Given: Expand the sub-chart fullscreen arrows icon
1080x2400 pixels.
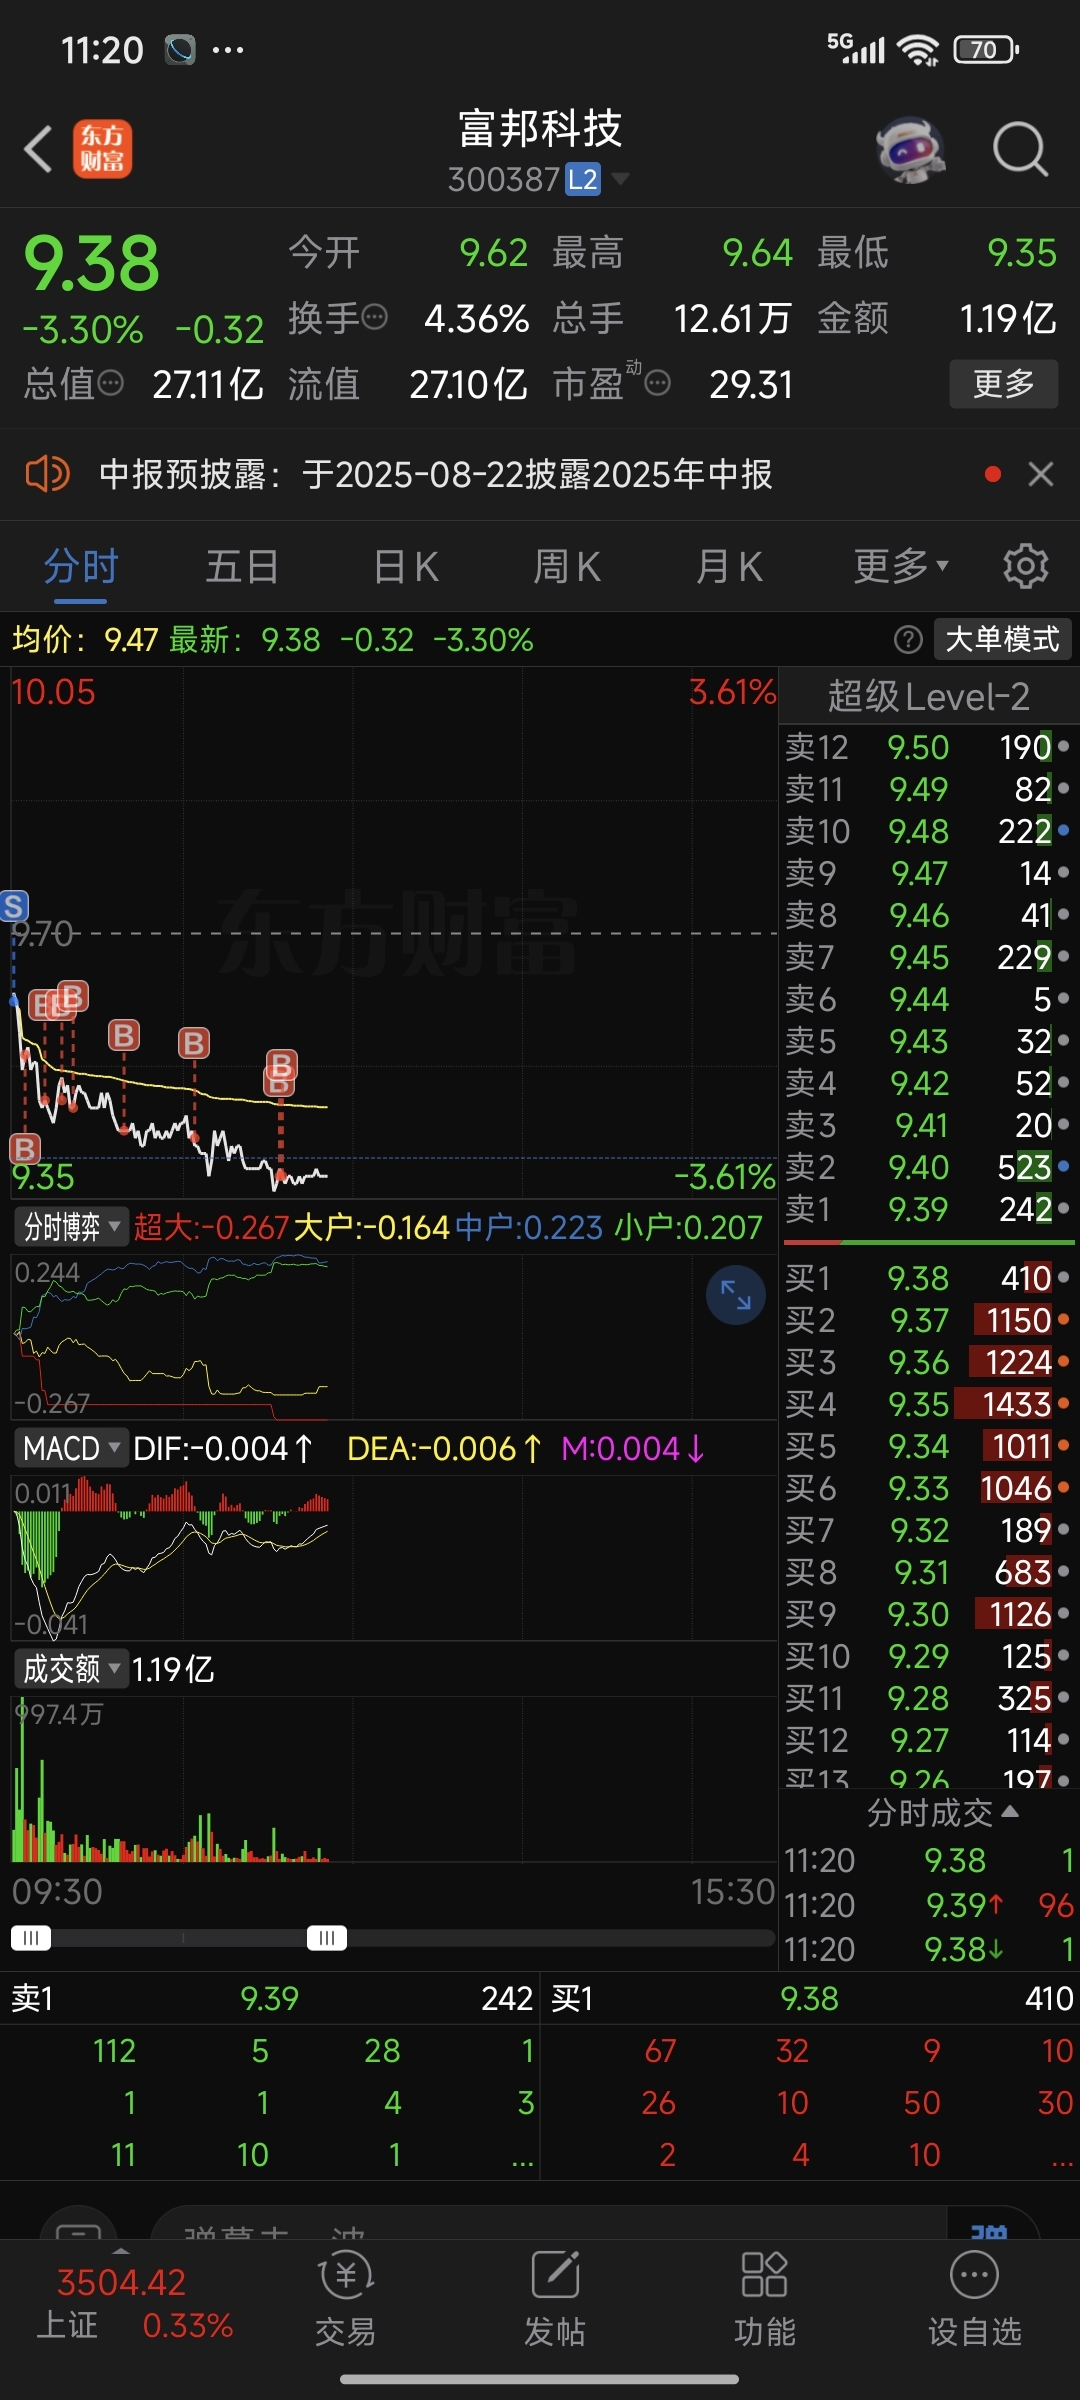Looking at the screenshot, I should [x=736, y=1295].
